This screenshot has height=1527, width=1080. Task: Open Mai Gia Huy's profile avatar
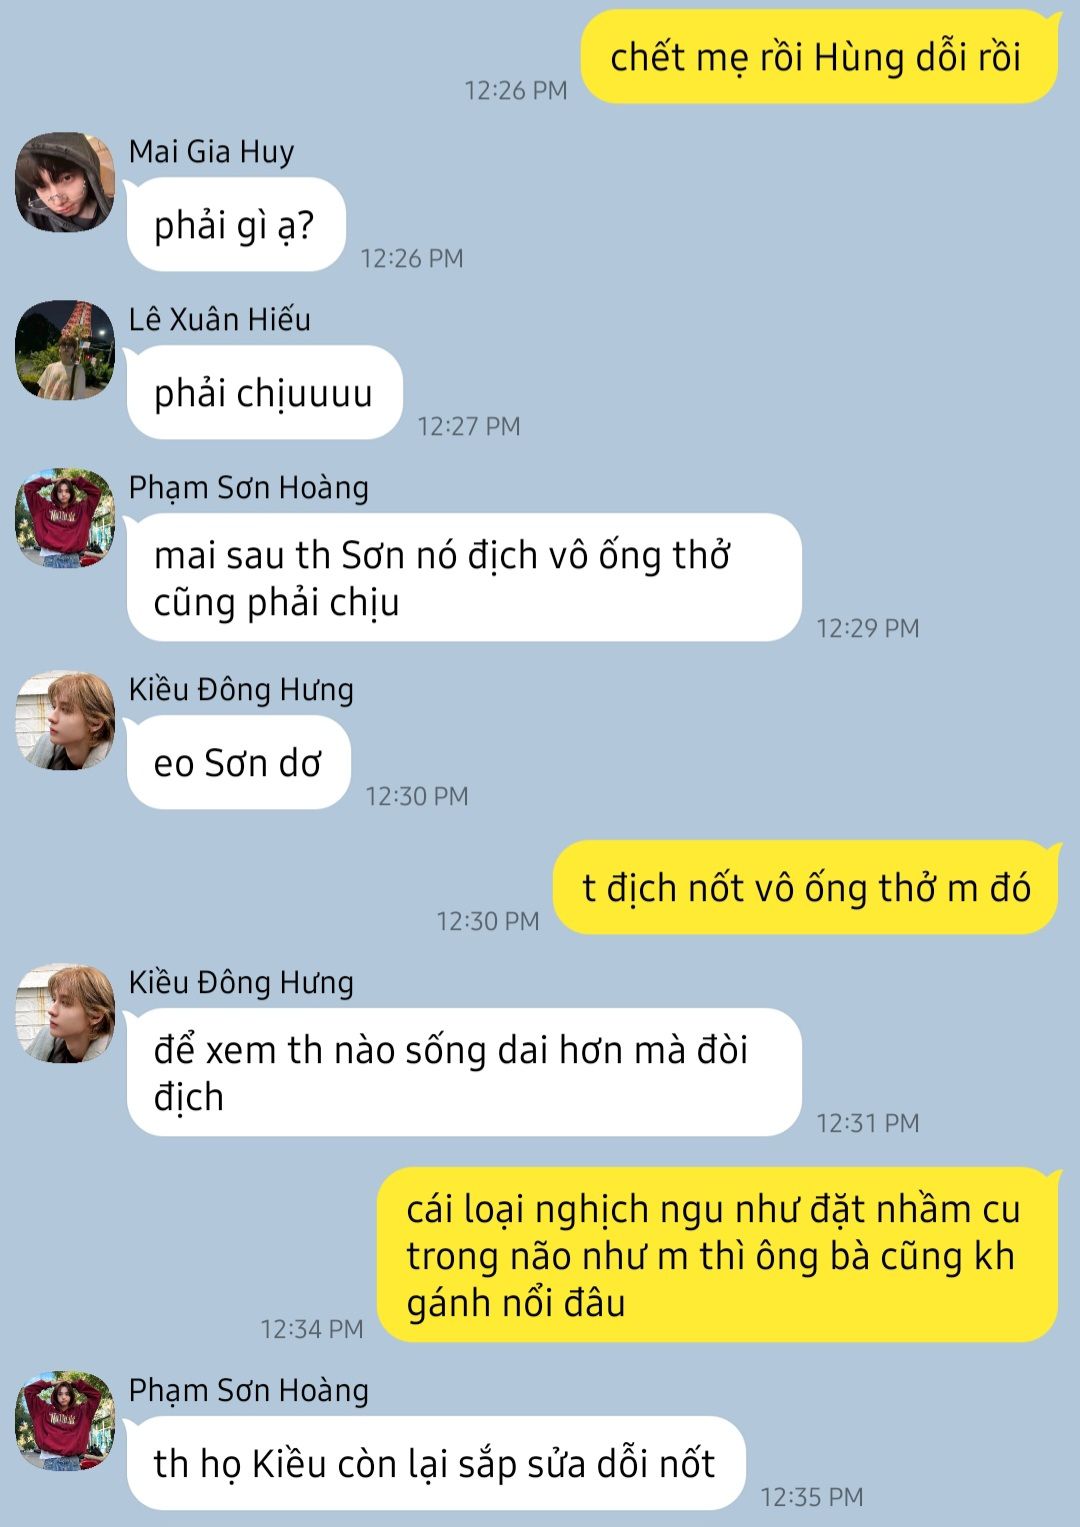65,182
